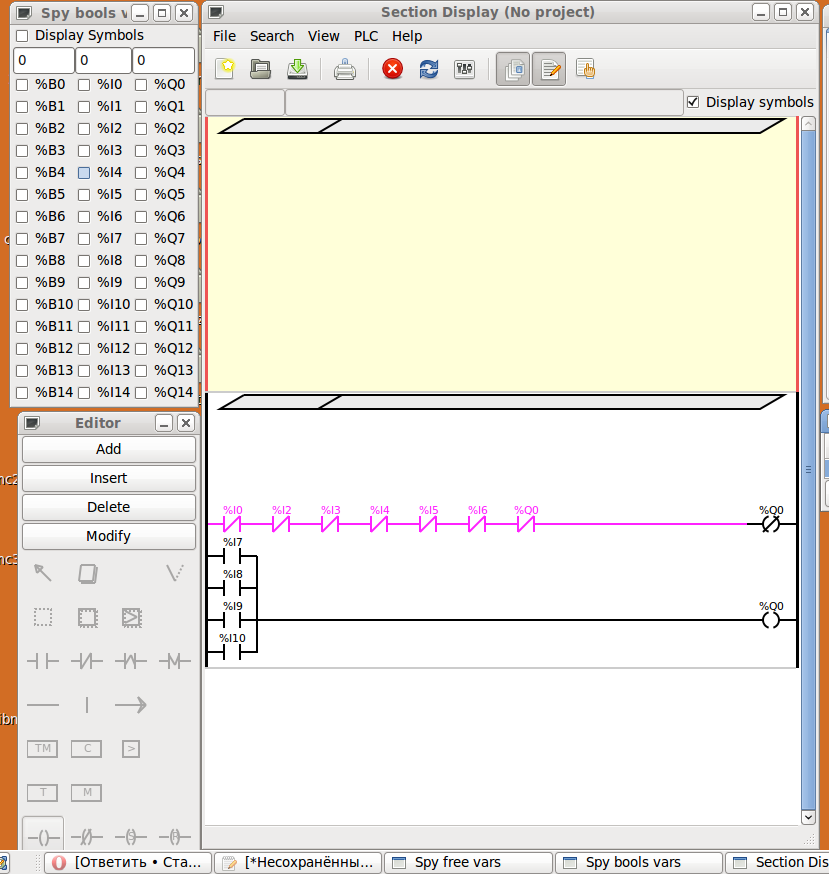Select the old T timer block tool
Image resolution: width=829 pixels, height=874 pixels.
pos(43,792)
